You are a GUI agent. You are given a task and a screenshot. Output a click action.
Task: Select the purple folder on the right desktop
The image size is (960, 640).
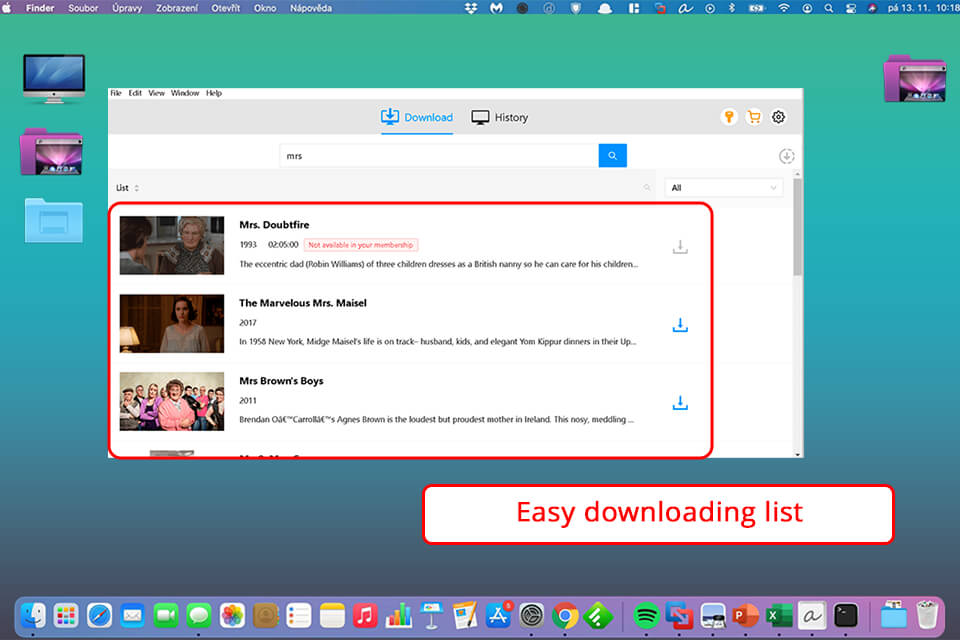tap(915, 78)
